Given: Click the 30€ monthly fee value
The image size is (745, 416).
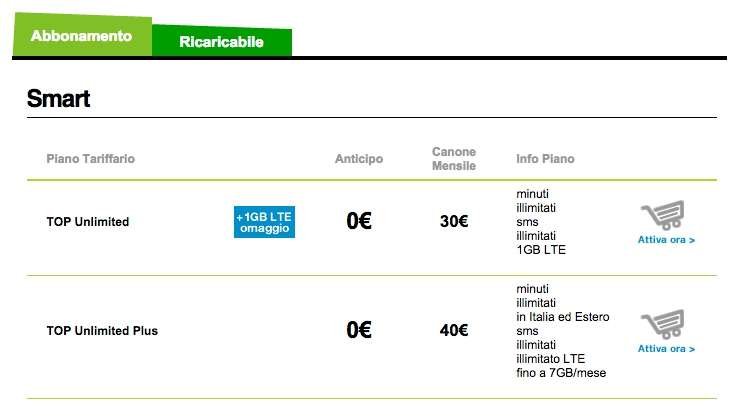Looking at the screenshot, I should click(454, 221).
